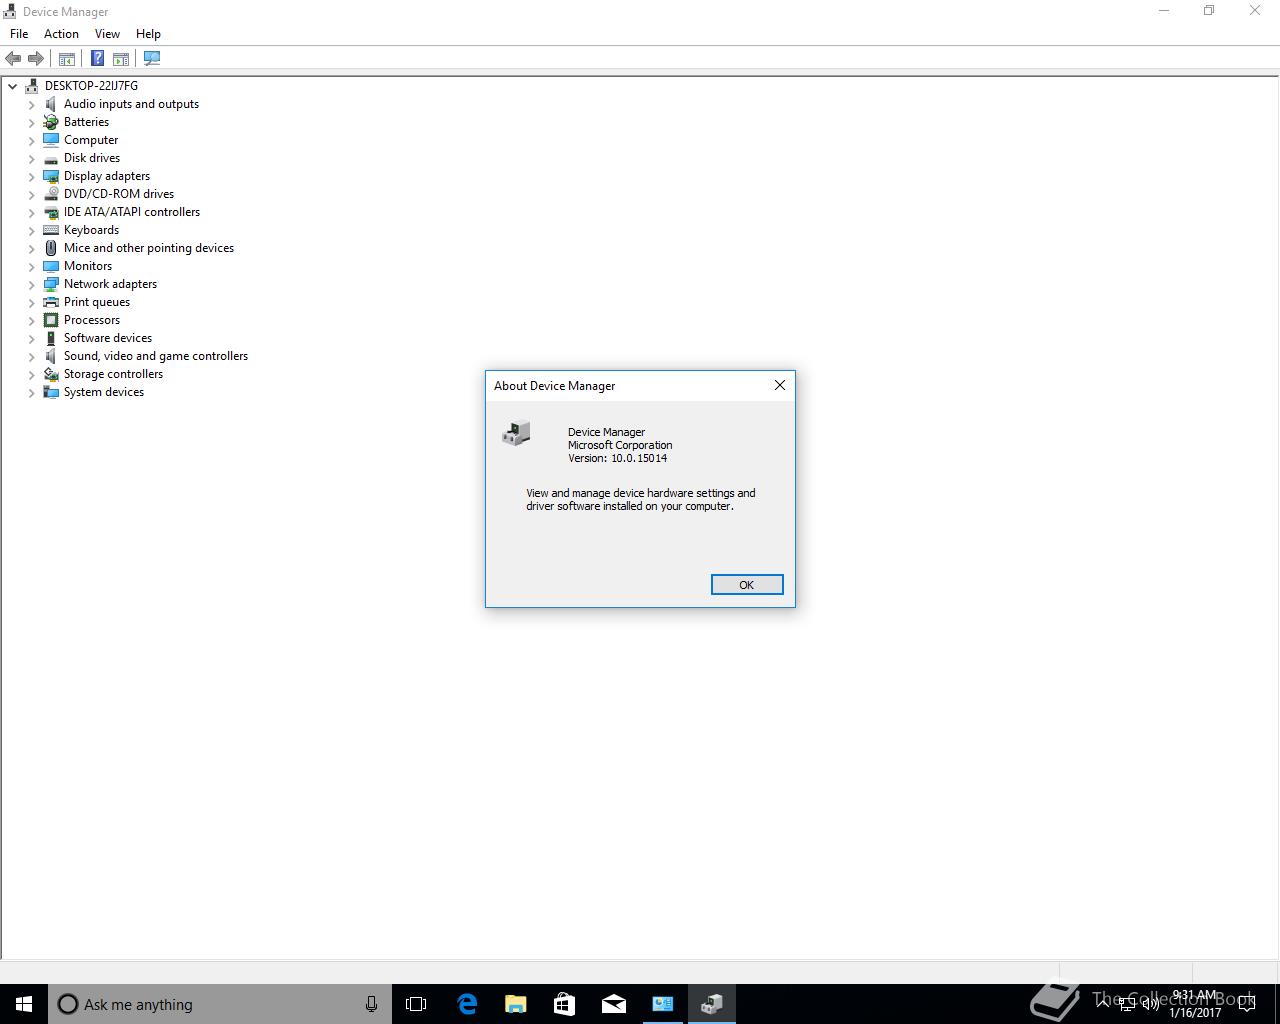The height and width of the screenshot is (1024, 1280).
Task: Select the DESKTOP-22IJ7FG tree label
Action: click(x=91, y=86)
